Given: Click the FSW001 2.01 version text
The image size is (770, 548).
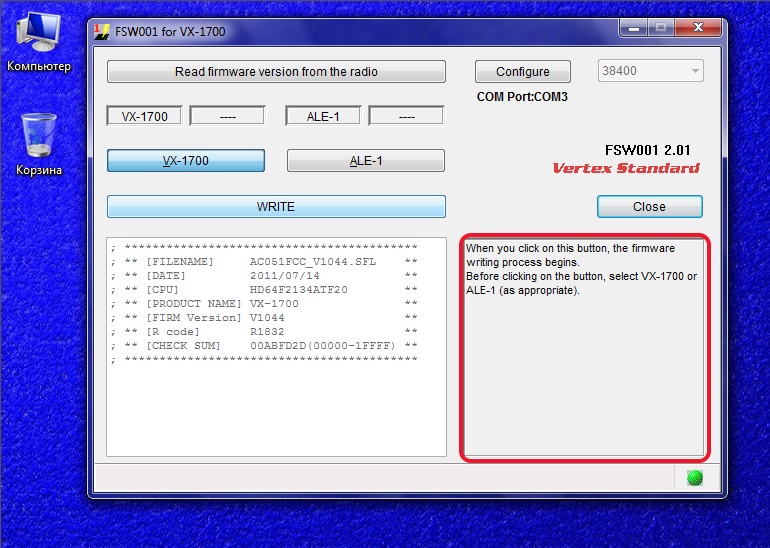Looking at the screenshot, I should (647, 150).
